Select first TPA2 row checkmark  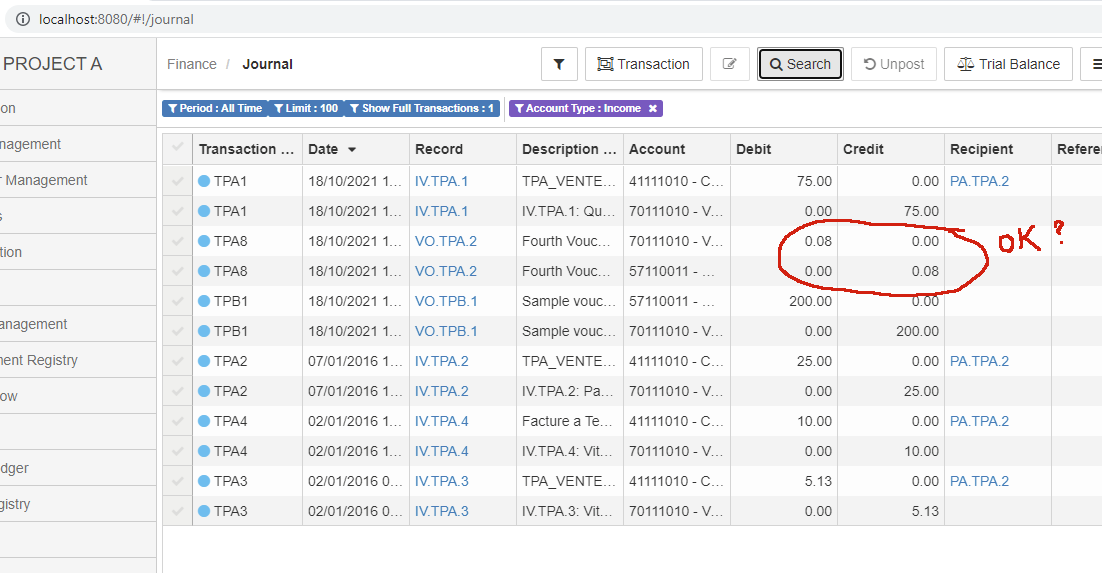pos(177,361)
